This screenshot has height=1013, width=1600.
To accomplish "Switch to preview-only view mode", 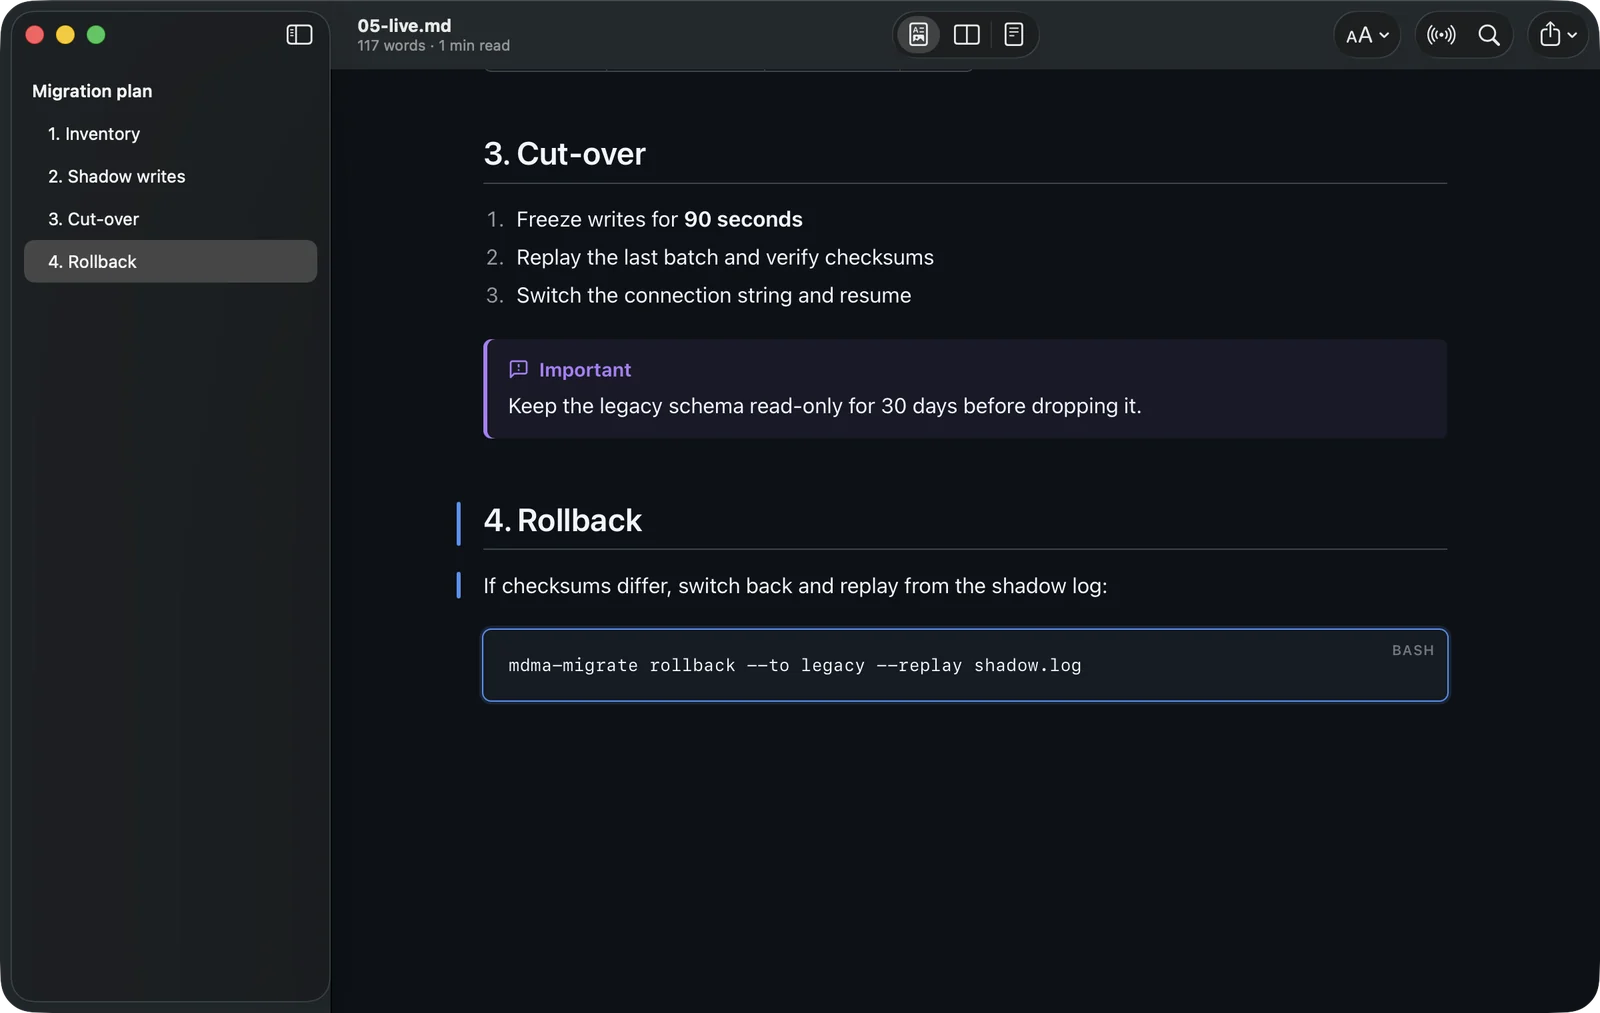I will 918,35.
